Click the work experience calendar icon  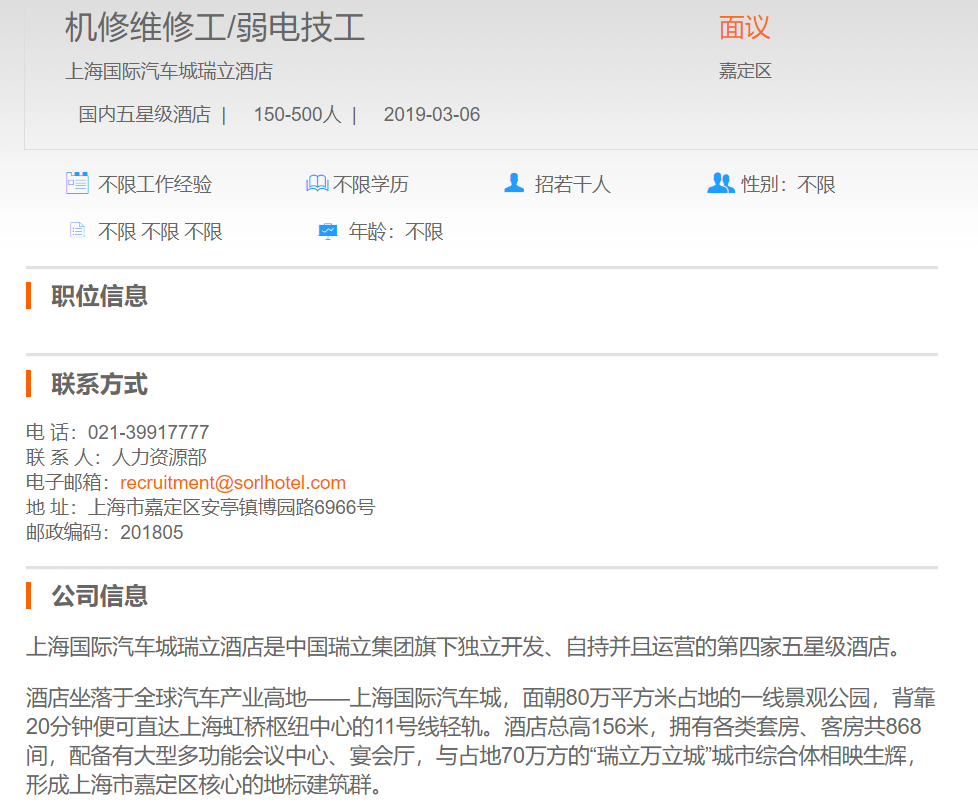point(77,183)
